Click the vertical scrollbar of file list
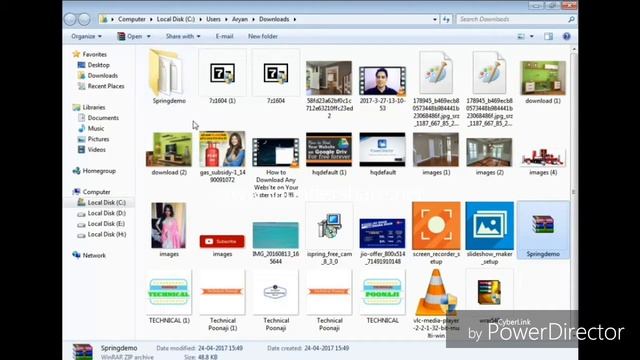 click(x=574, y=192)
